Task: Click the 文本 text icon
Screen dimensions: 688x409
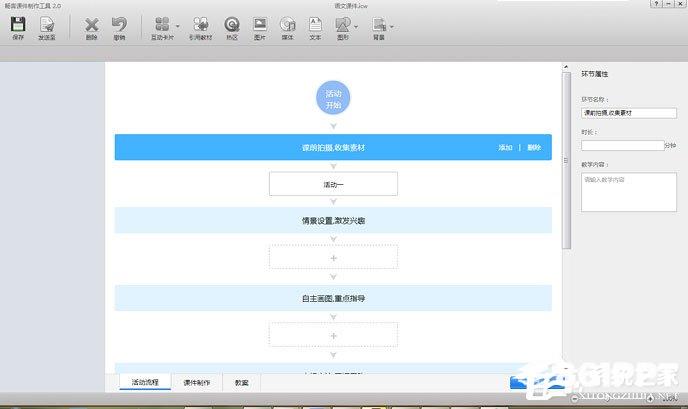Action: pos(315,25)
